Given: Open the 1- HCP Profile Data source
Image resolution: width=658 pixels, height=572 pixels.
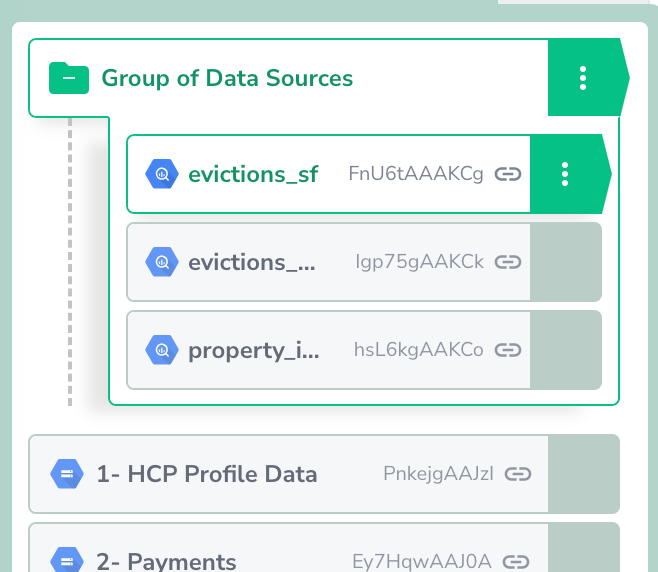Looking at the screenshot, I should pyautogui.click(x=207, y=474).
